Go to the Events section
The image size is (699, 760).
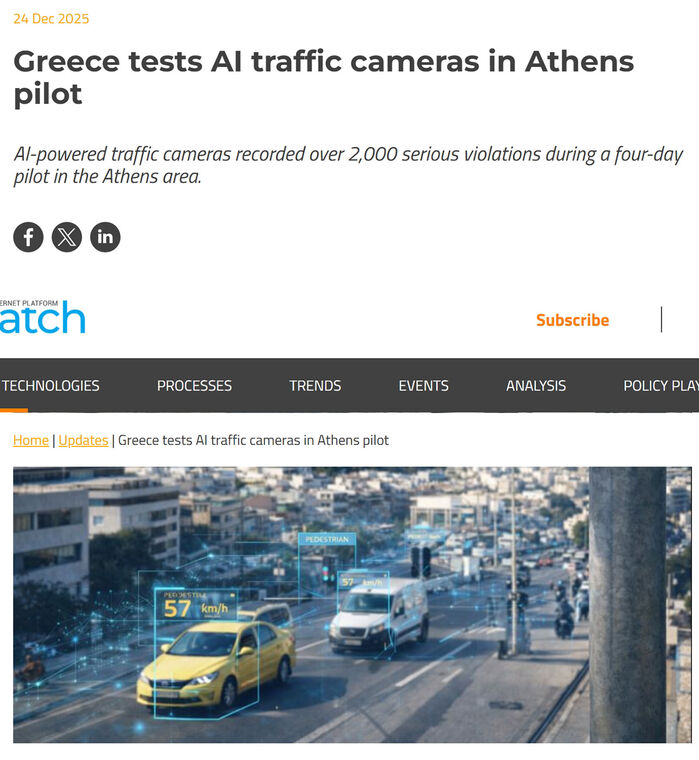[x=424, y=386]
